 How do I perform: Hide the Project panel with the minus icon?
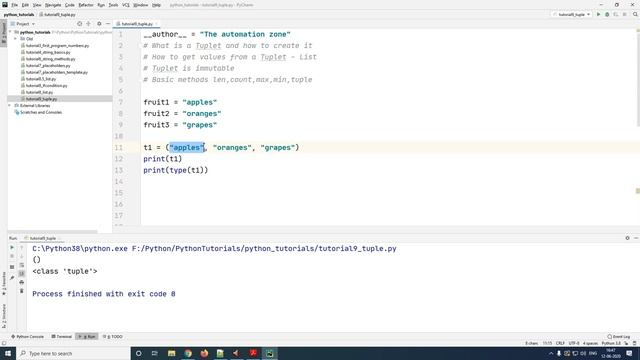click(108, 24)
